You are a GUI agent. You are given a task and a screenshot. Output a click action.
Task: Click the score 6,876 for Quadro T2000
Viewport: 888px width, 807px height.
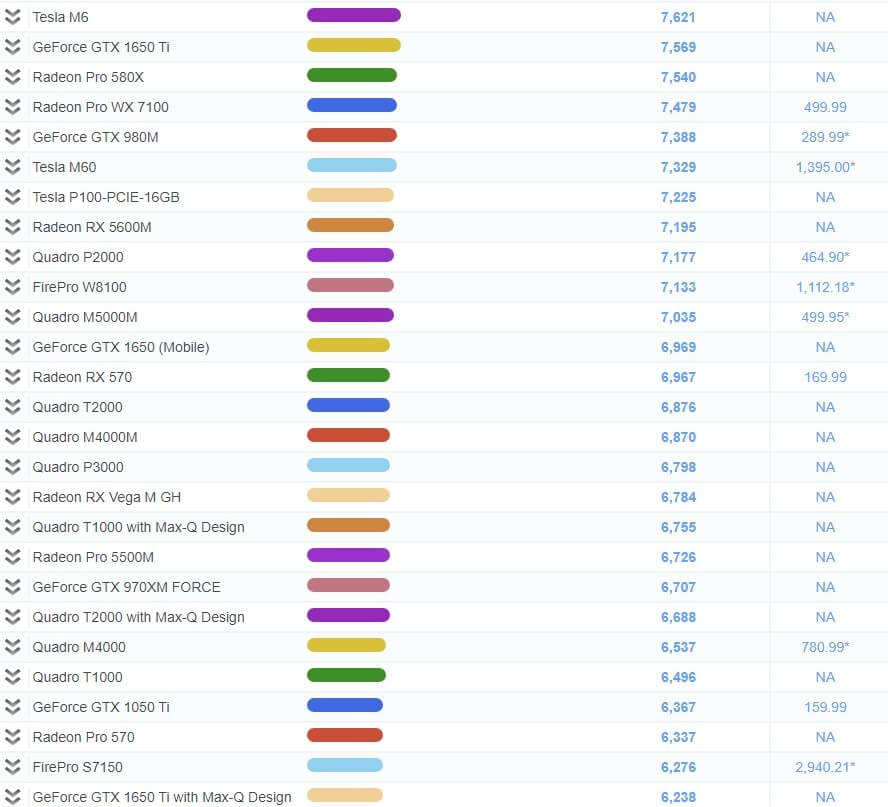point(678,408)
